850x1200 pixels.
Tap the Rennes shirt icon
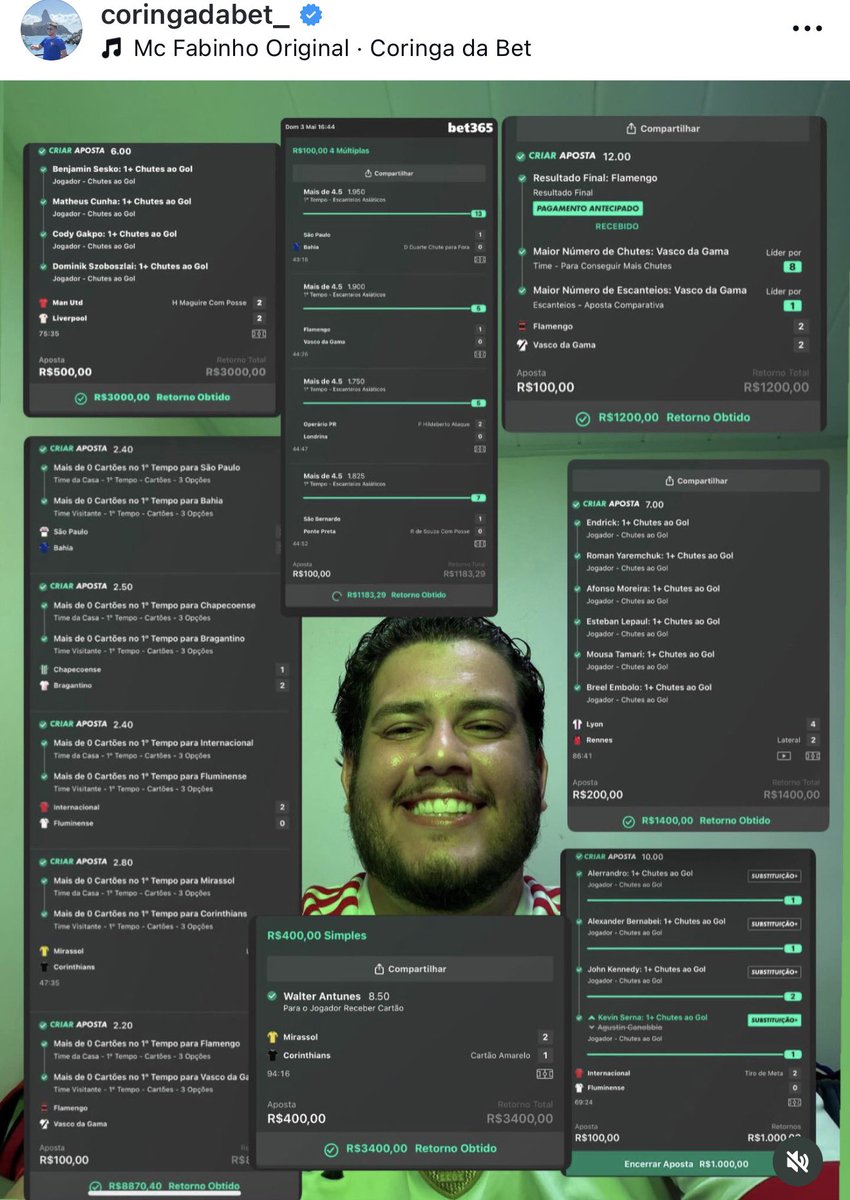click(577, 740)
